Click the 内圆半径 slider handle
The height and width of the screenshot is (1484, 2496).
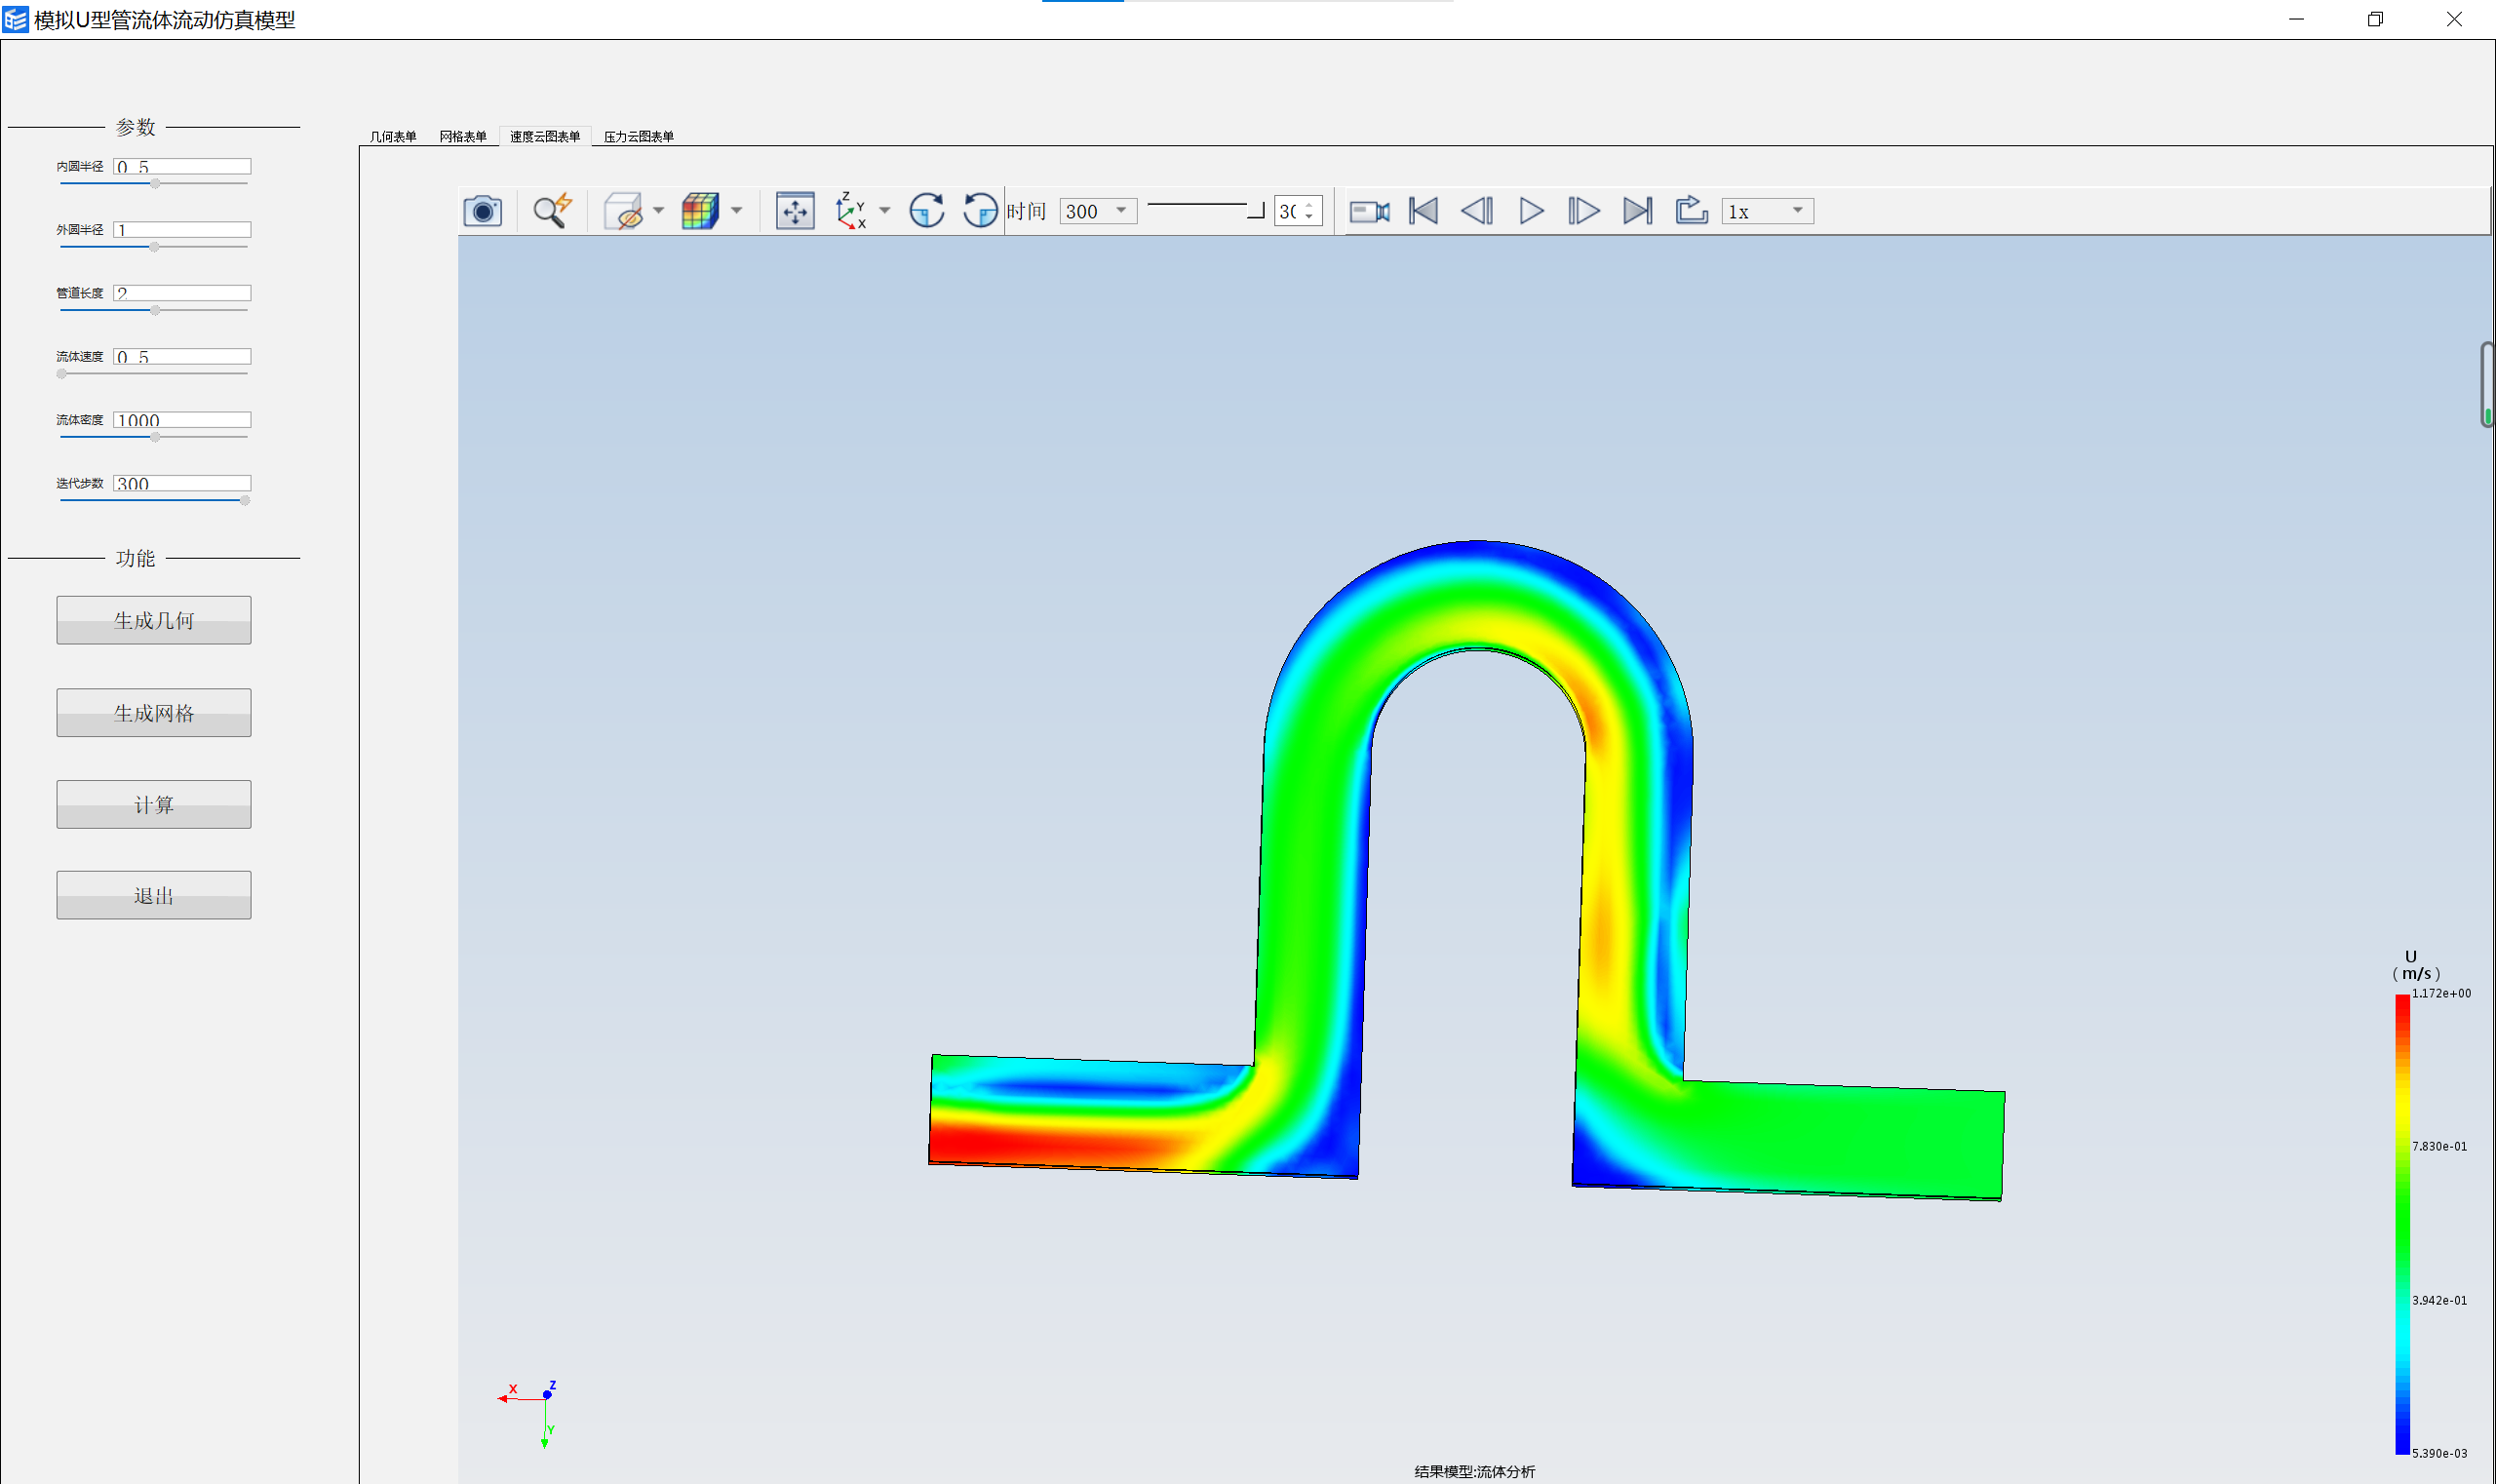pos(155,184)
